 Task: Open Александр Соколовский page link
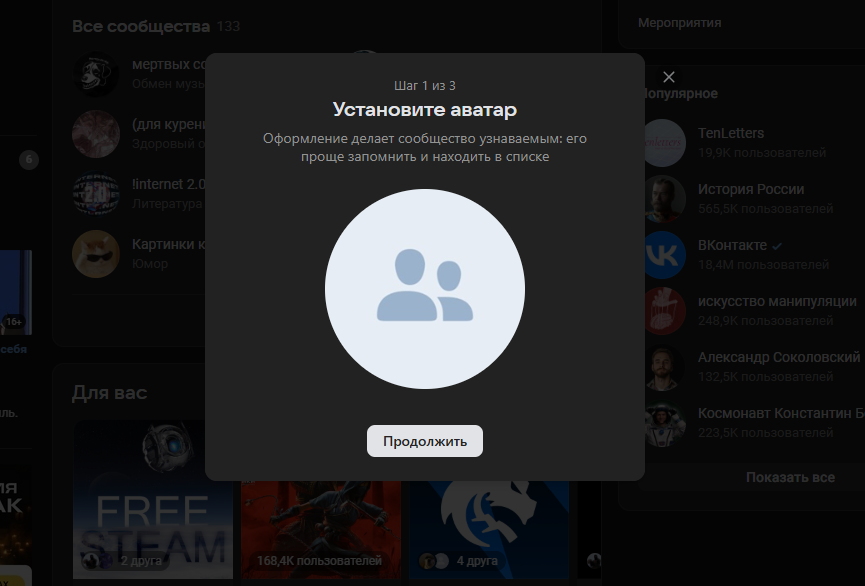pyautogui.click(x=779, y=357)
